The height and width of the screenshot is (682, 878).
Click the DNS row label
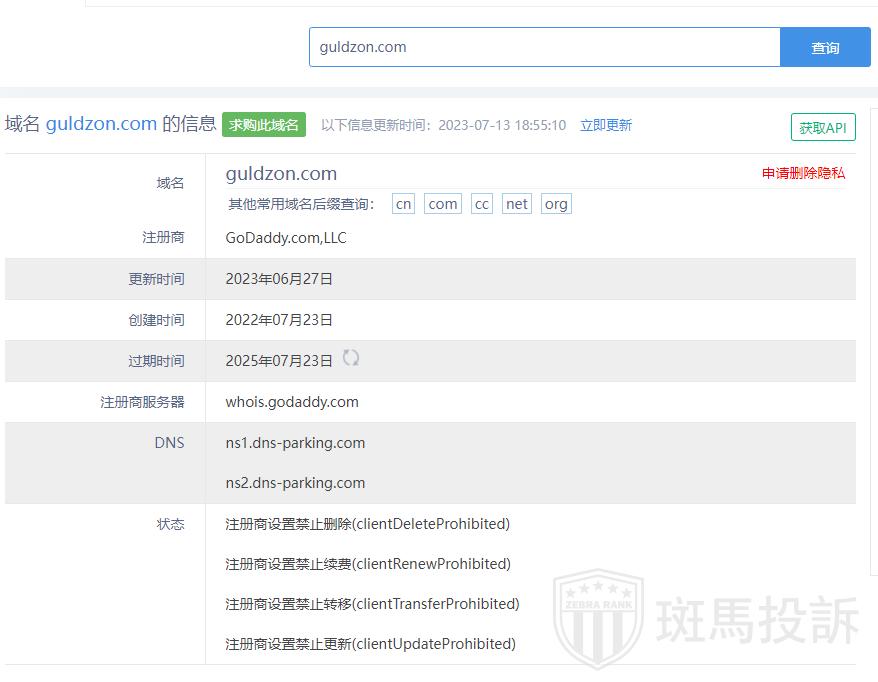169,443
